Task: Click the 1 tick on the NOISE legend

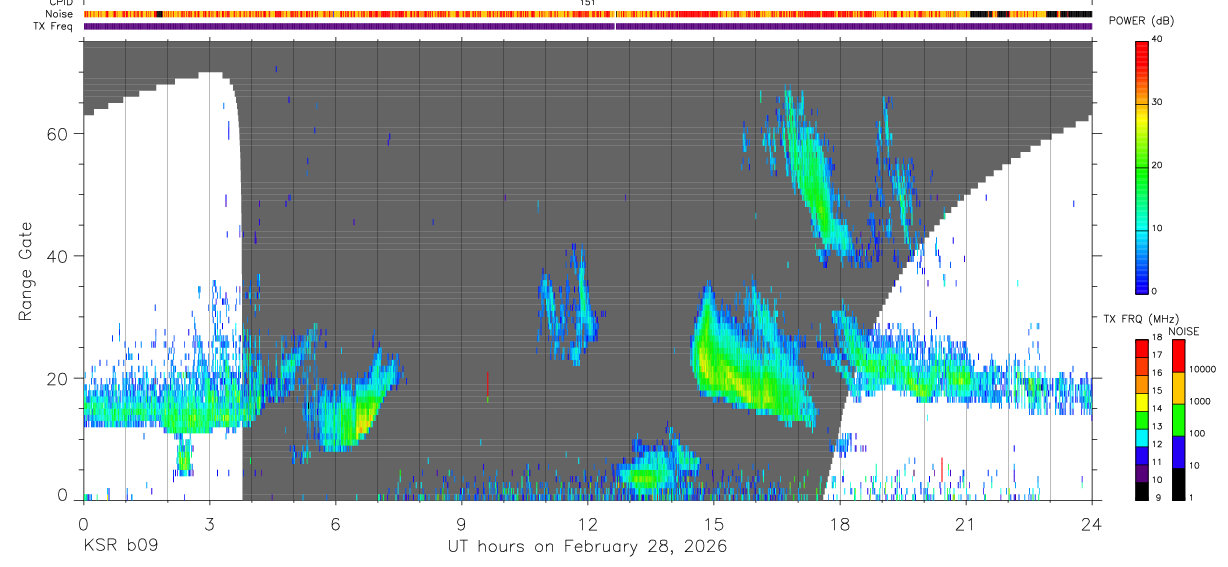Action: (1190, 497)
